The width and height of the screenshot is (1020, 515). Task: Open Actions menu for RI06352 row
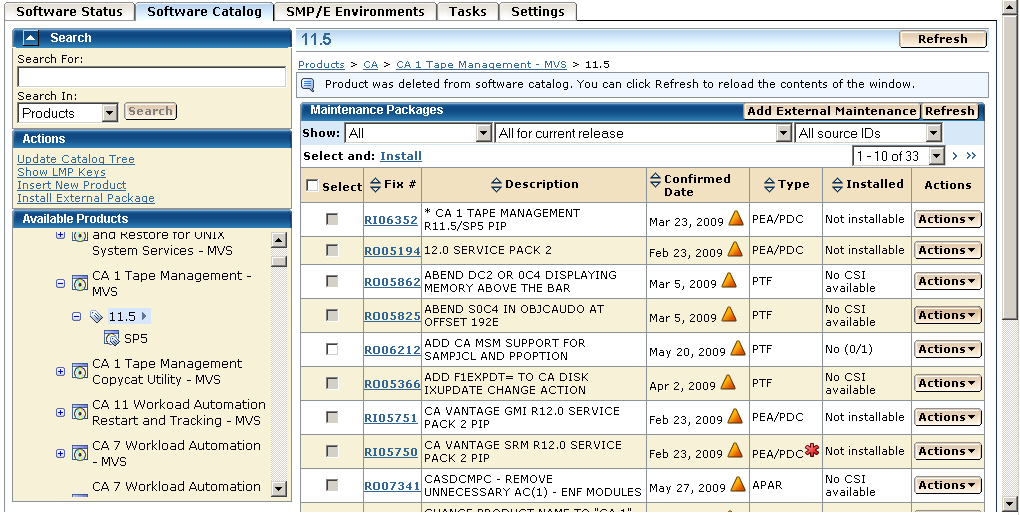[947, 219]
